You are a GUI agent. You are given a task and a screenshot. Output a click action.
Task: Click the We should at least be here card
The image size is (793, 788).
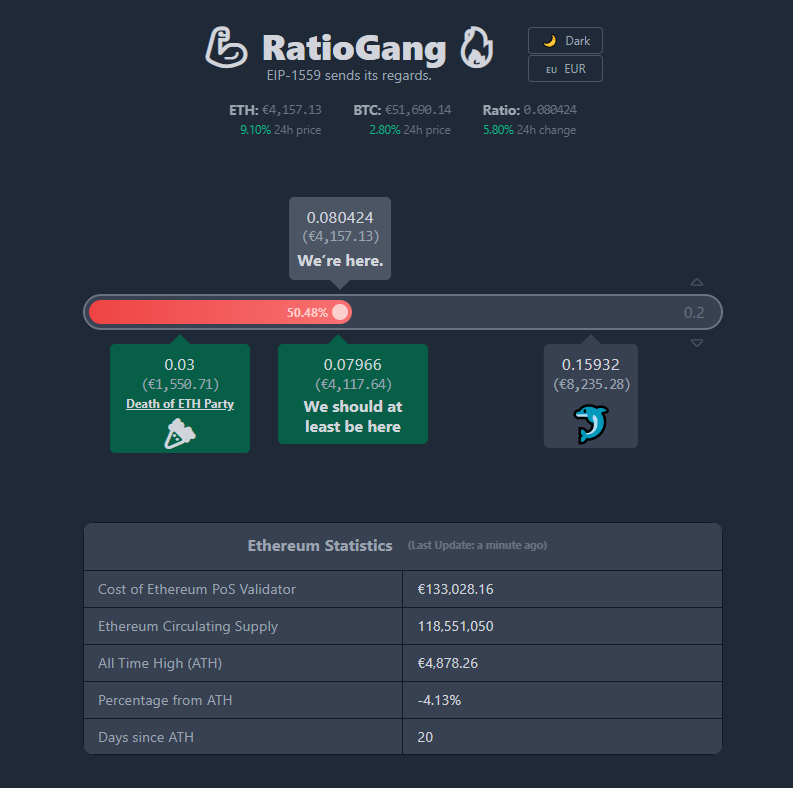[x=353, y=394]
